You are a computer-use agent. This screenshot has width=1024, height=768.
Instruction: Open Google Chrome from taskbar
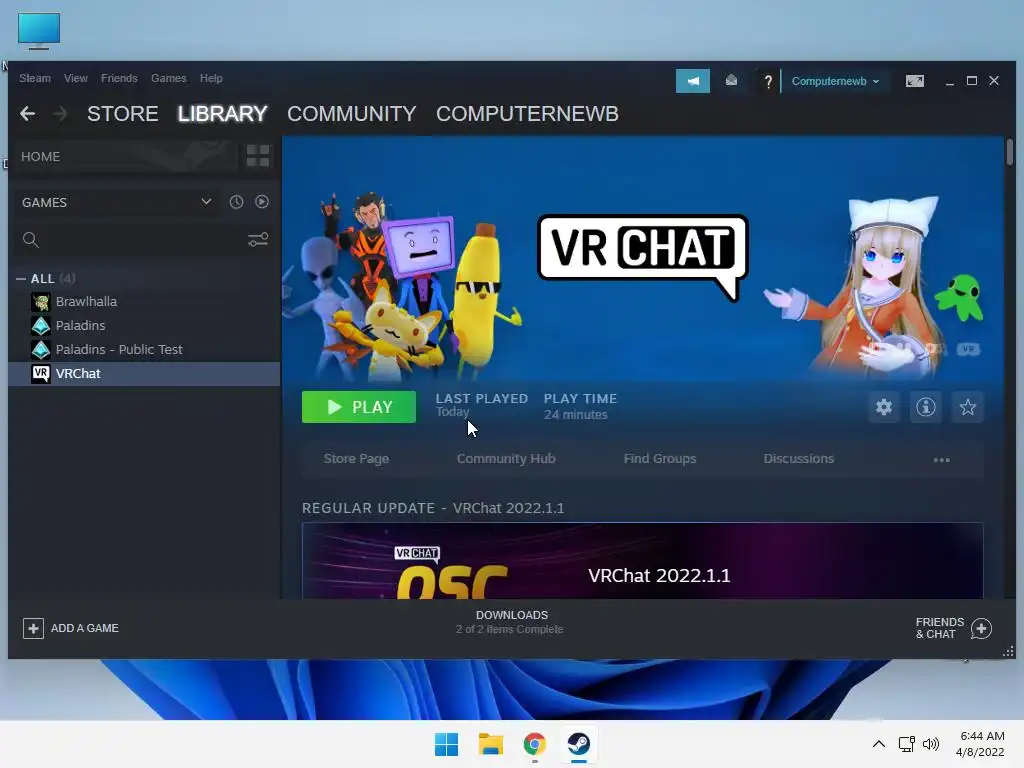(x=534, y=744)
